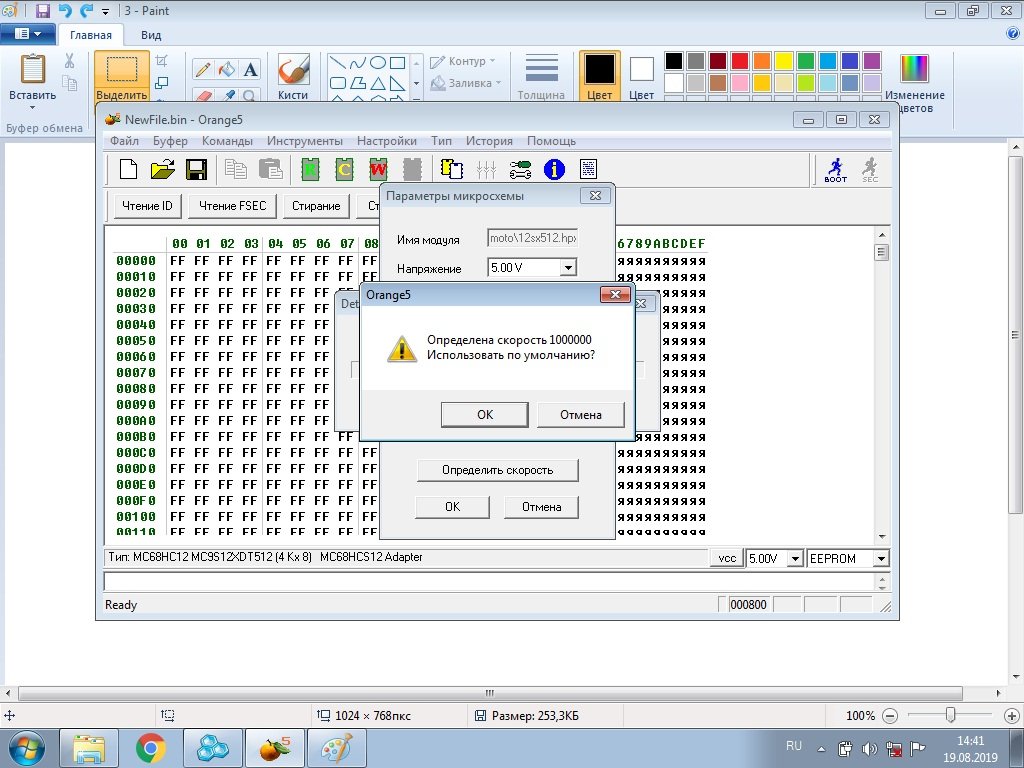Show hidden system tray icons arrow
The width and height of the screenshot is (1024, 768).
[821, 749]
